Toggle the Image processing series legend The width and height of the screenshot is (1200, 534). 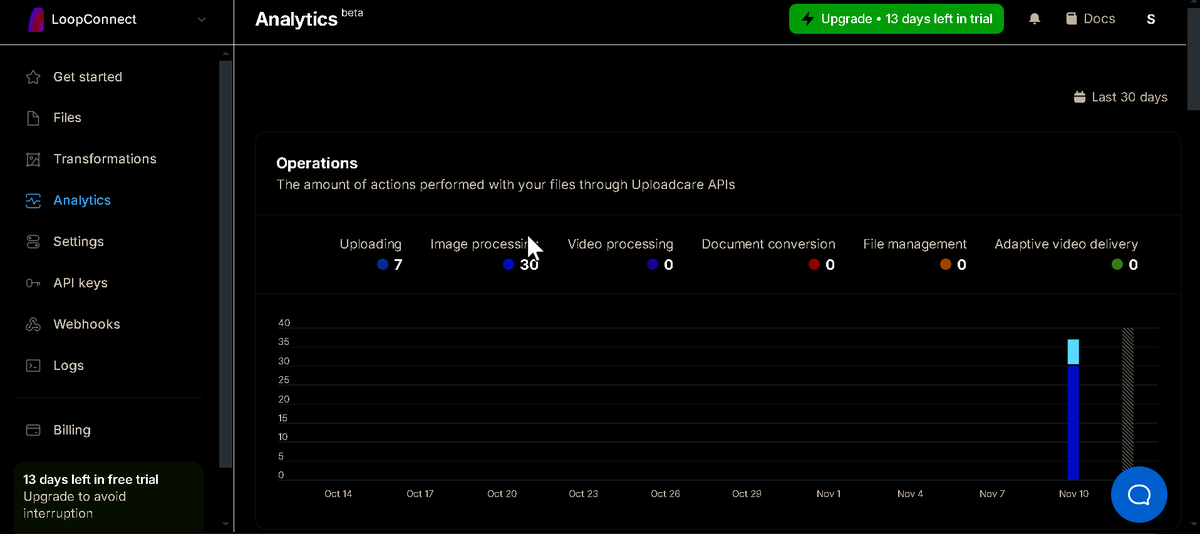pyautogui.click(x=485, y=254)
